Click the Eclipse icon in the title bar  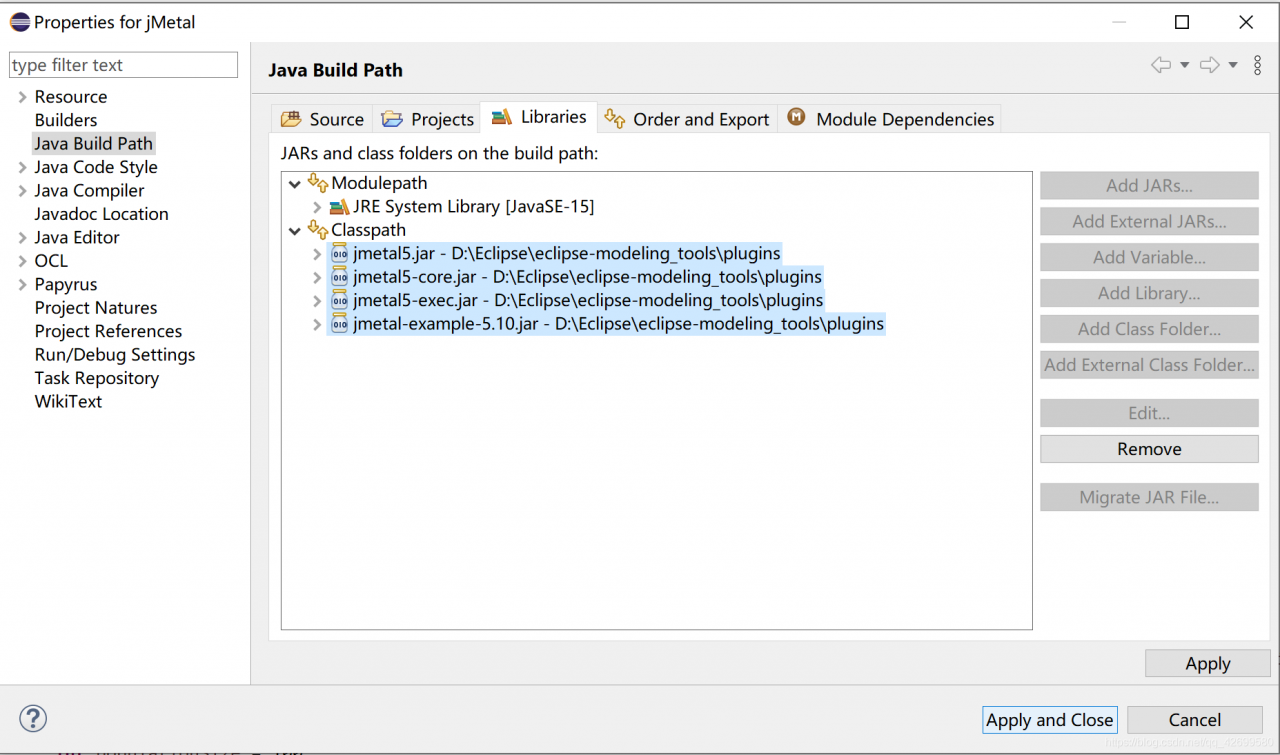(x=19, y=22)
